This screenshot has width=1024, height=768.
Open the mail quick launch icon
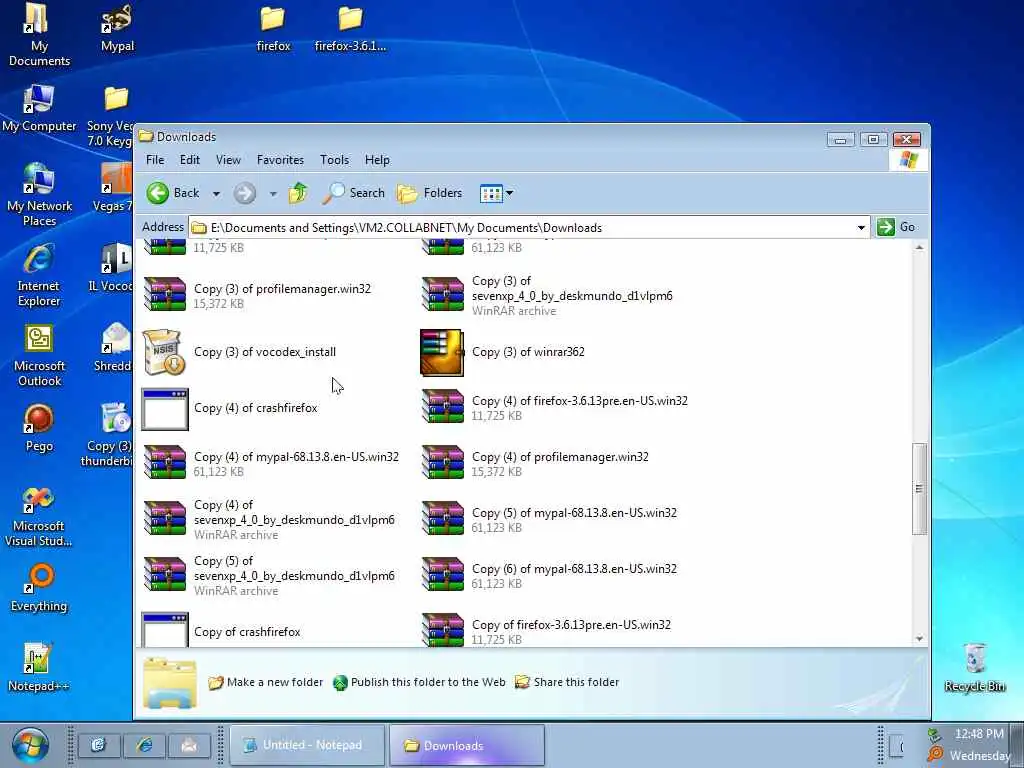pyautogui.click(x=189, y=745)
